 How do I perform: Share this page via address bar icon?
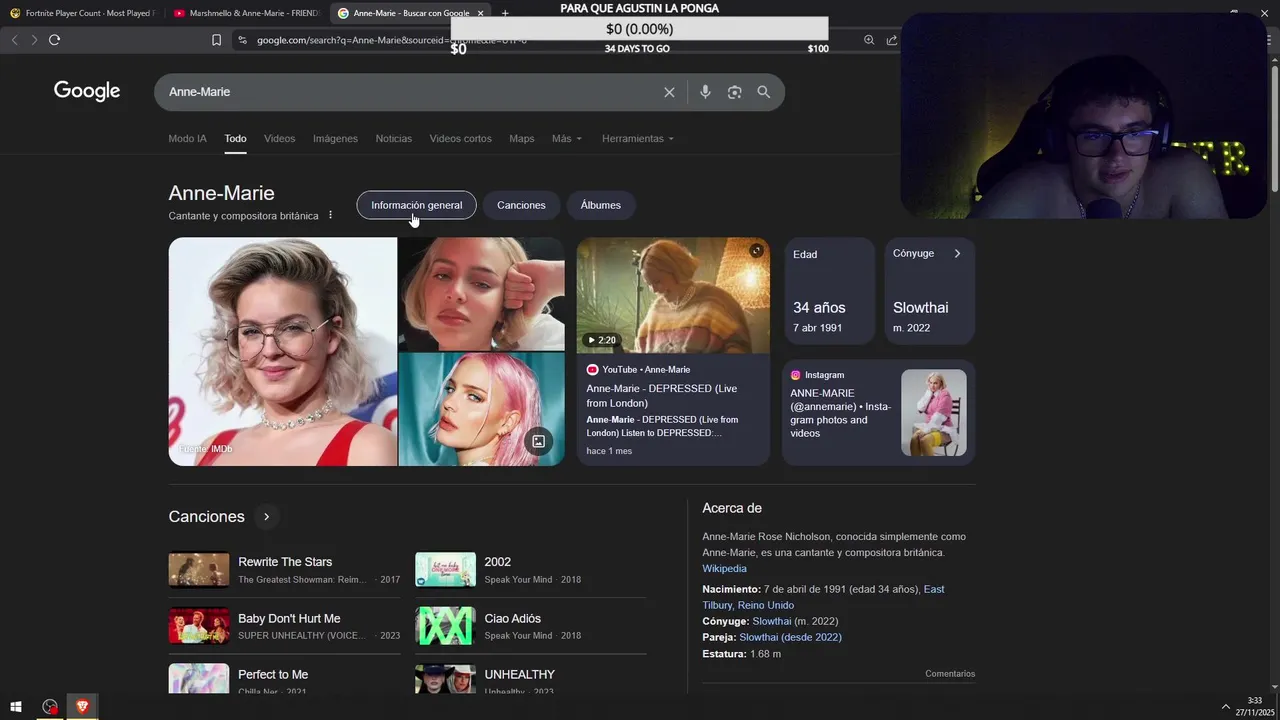tap(891, 40)
